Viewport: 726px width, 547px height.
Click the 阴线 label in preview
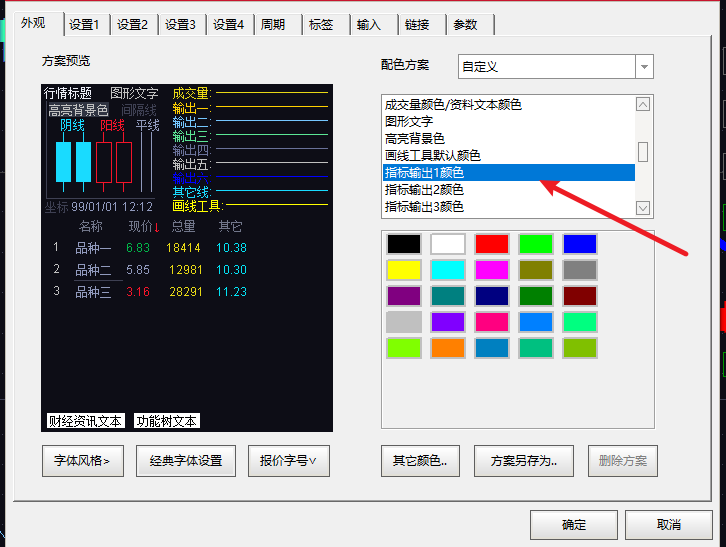(x=72, y=125)
